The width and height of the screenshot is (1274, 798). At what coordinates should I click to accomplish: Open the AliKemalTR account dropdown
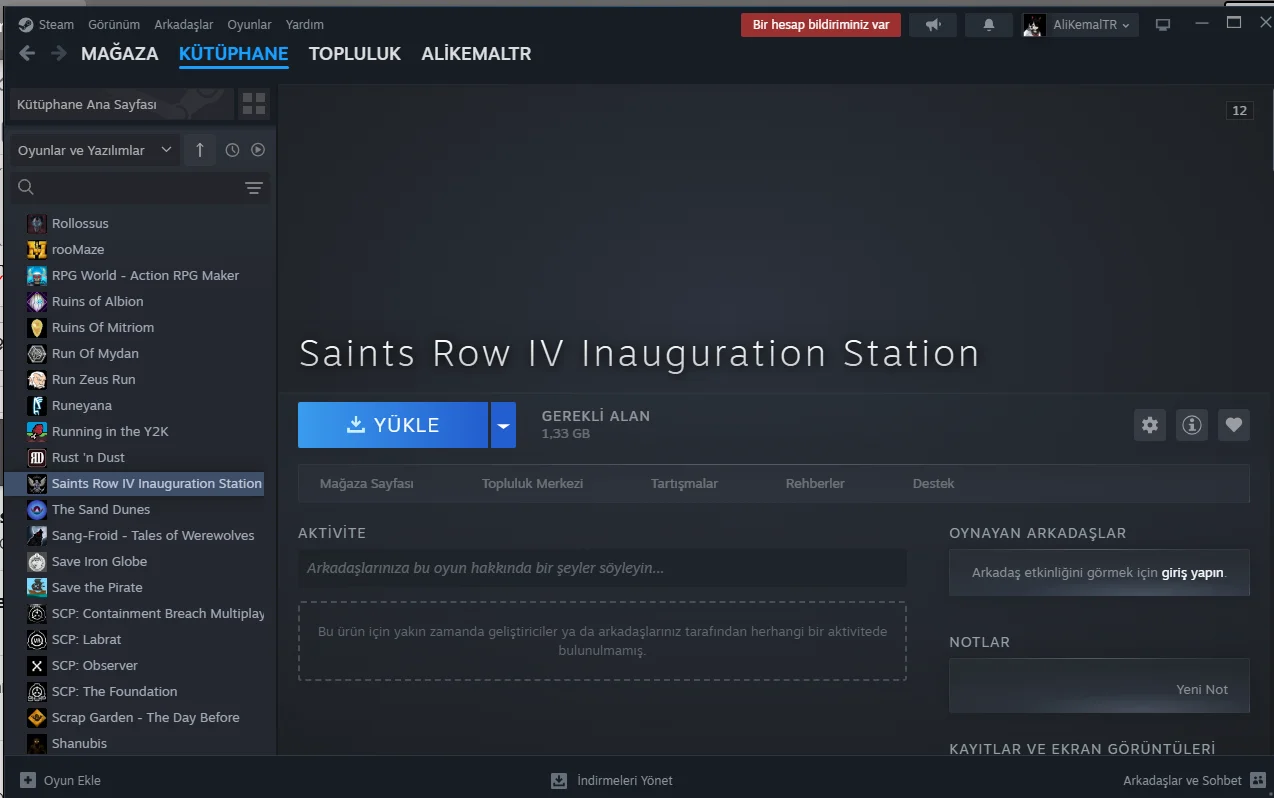1091,25
